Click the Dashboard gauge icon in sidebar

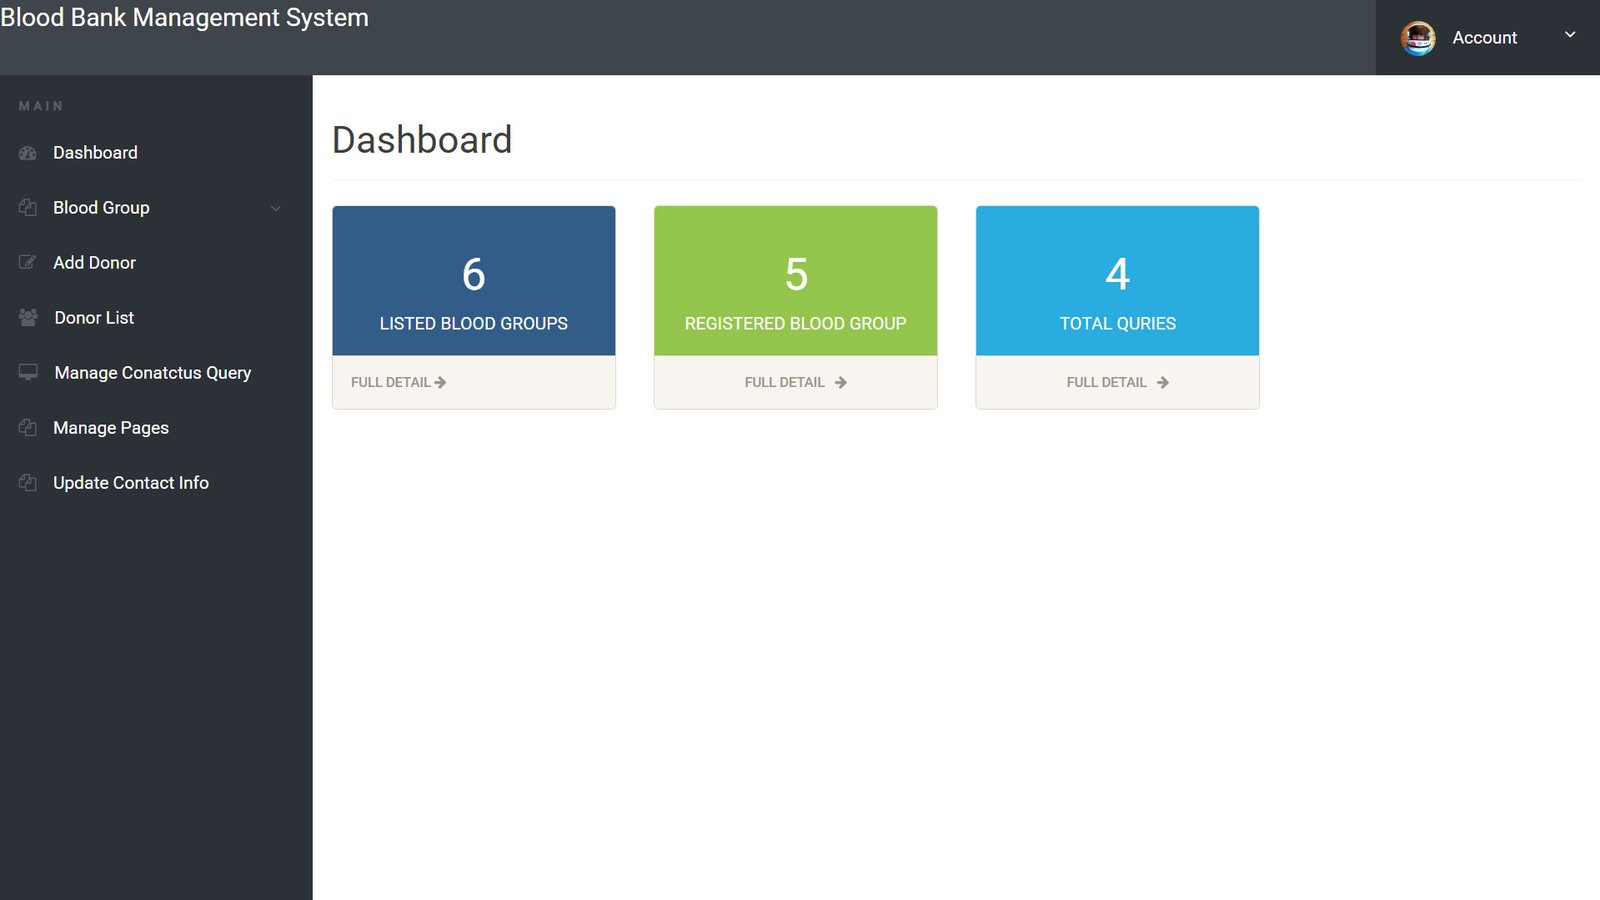pyautogui.click(x=28, y=153)
